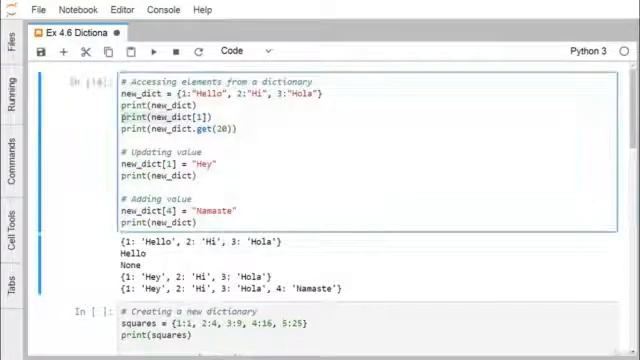
Task: Run the selected cell with the play icon
Action: (154, 52)
